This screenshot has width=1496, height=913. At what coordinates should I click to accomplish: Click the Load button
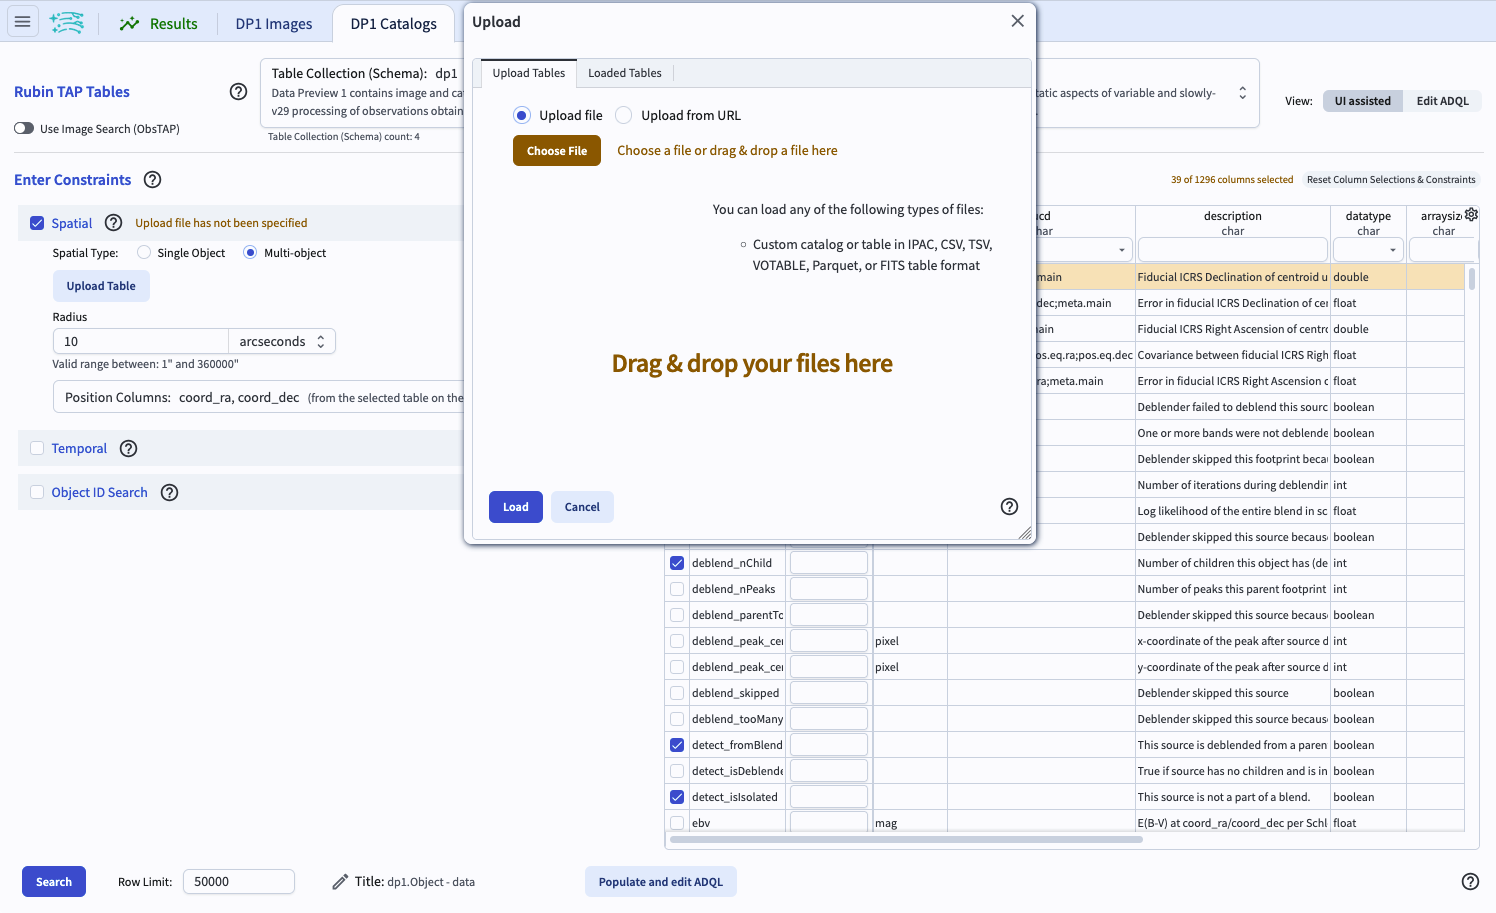pyautogui.click(x=515, y=507)
